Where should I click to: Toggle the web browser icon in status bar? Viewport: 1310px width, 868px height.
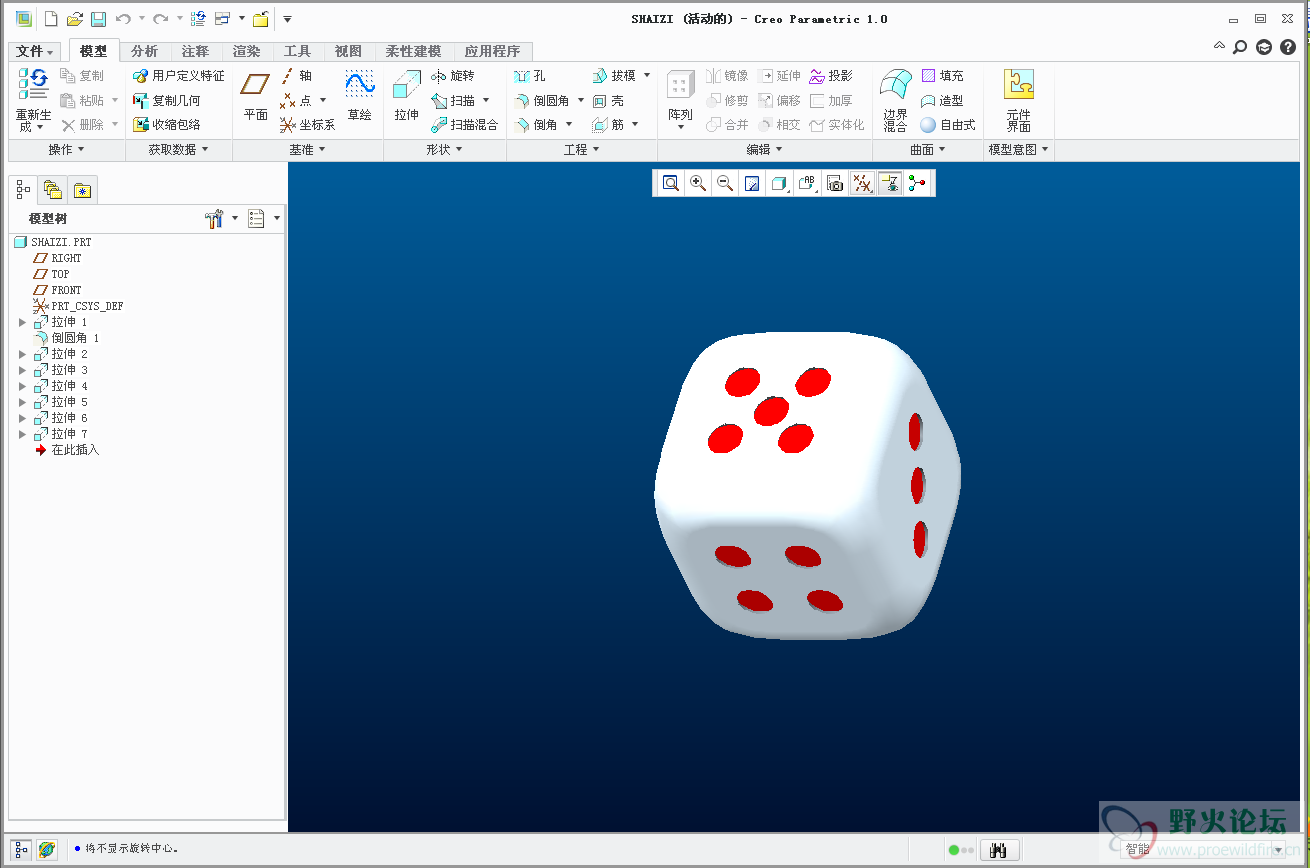[x=47, y=850]
